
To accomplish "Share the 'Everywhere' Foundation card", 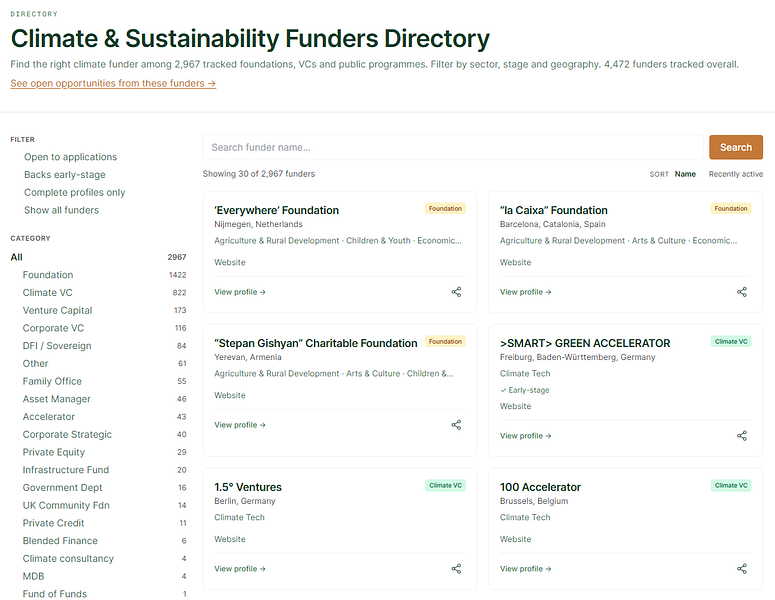I will click(456, 292).
